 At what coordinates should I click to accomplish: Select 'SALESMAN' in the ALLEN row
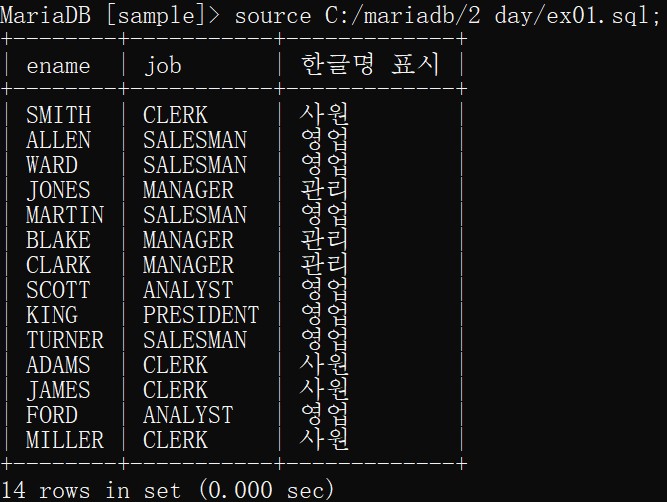click(x=195, y=140)
